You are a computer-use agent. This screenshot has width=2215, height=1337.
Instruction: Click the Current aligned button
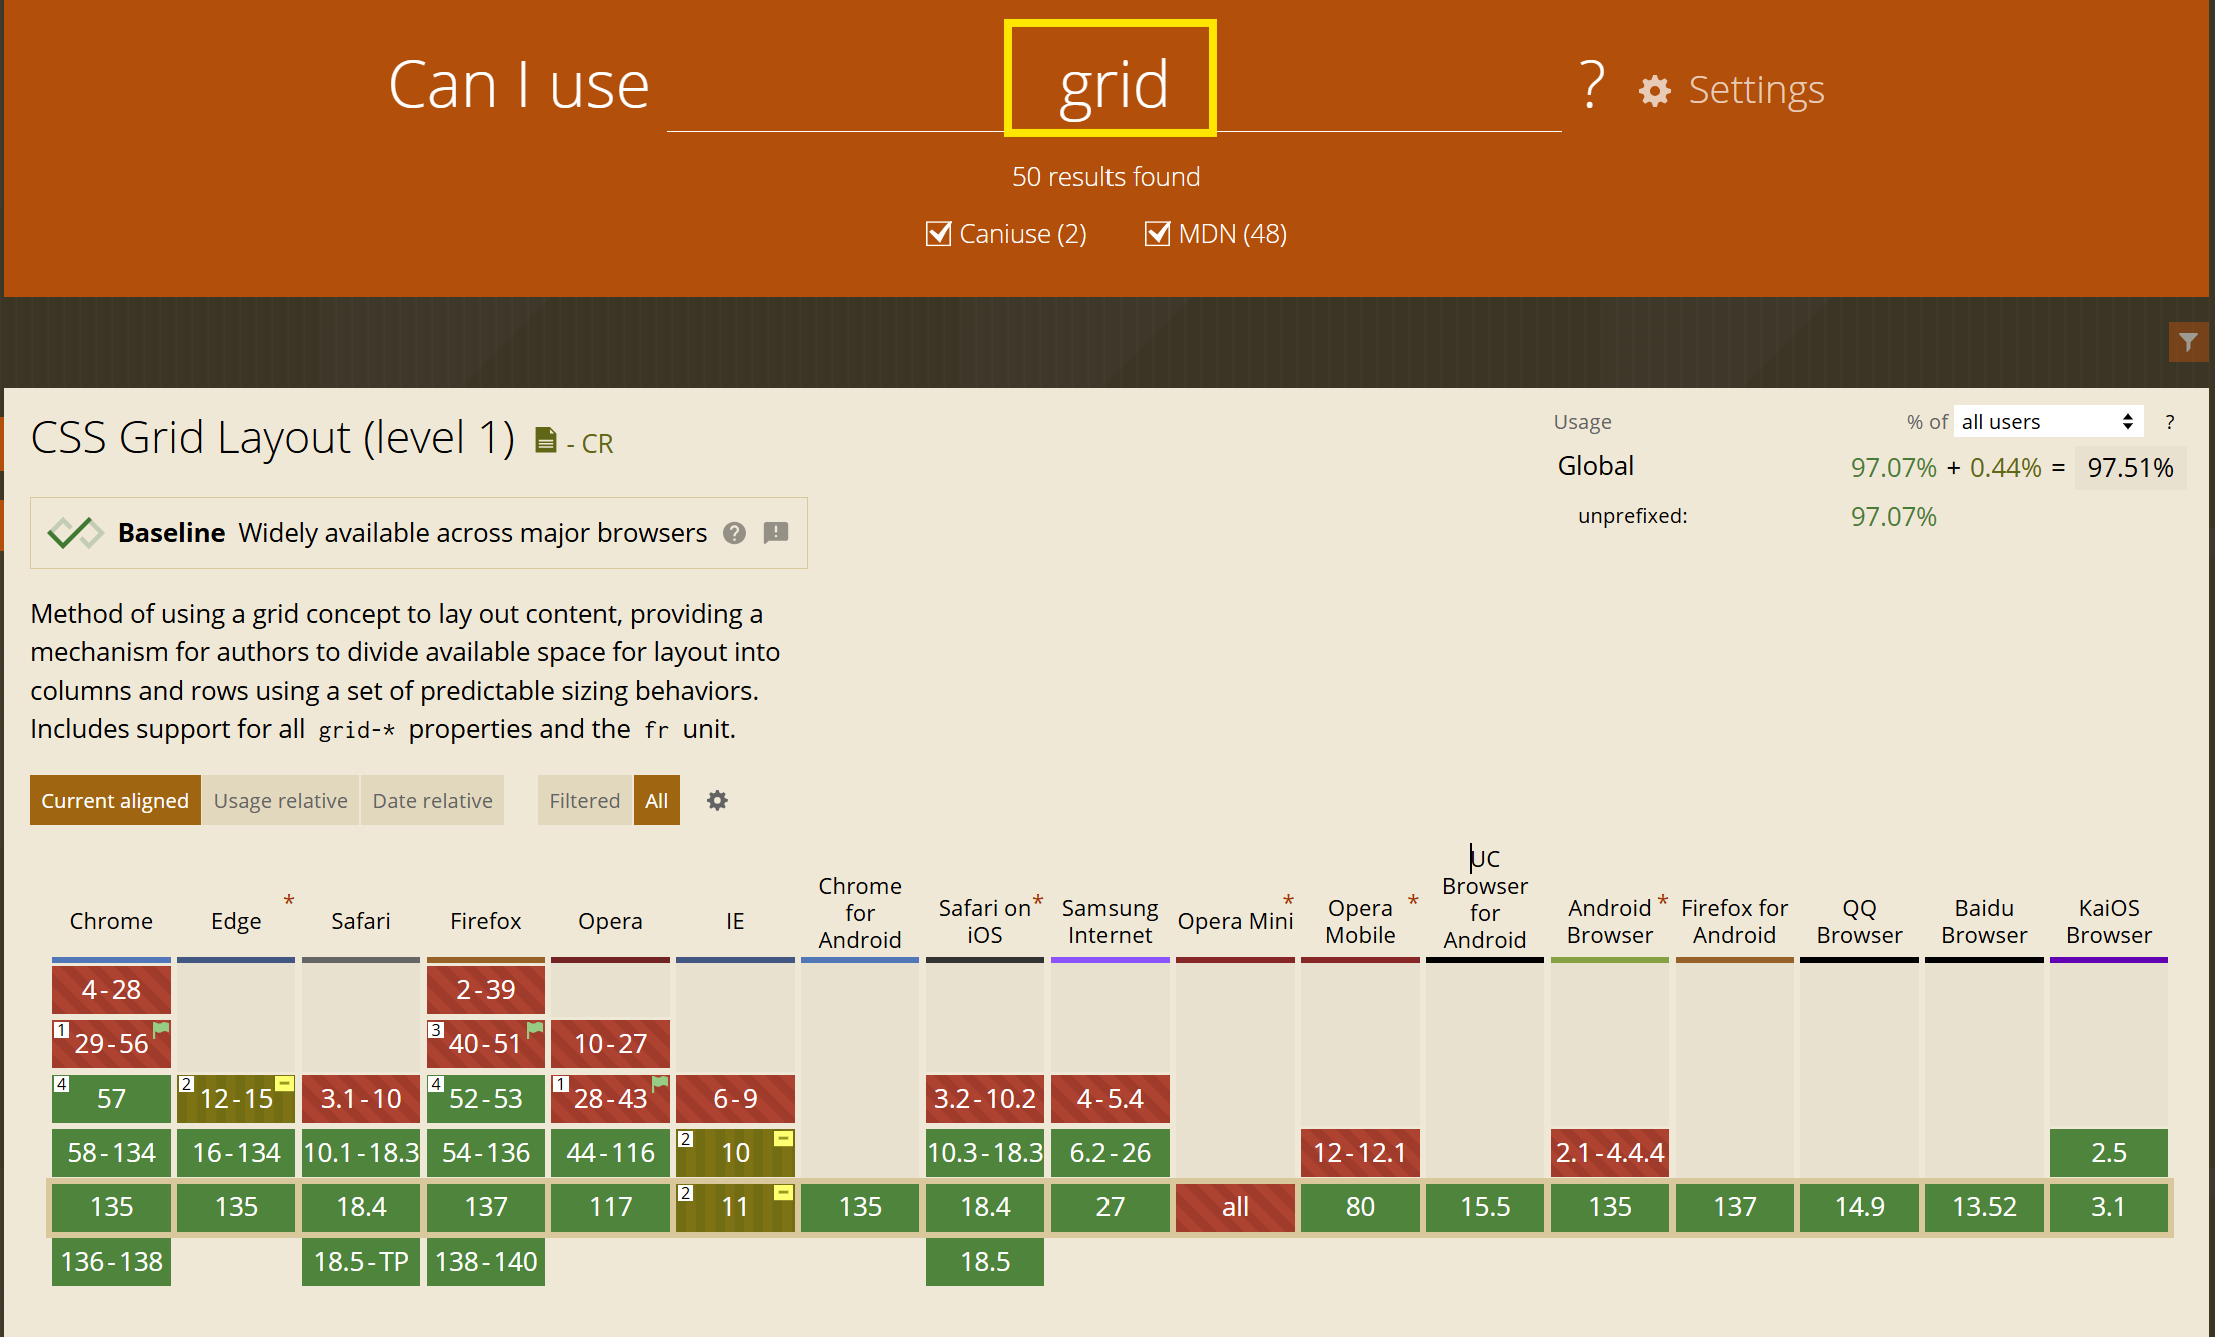[115, 800]
